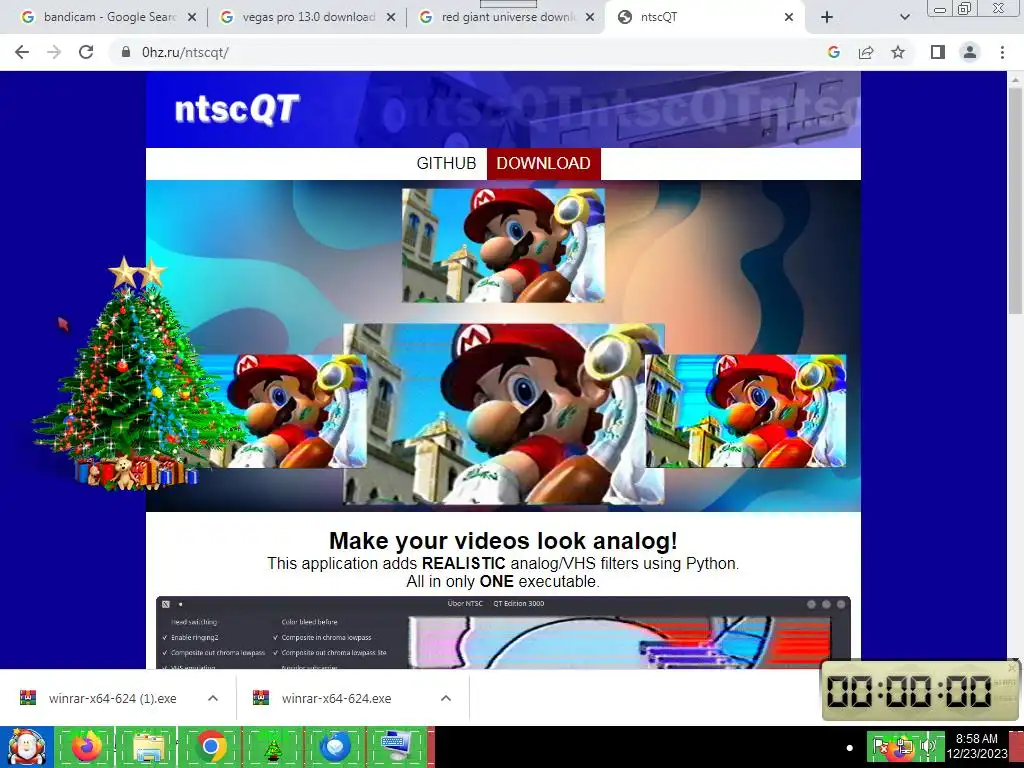
Task: Open the Santa Start button
Action: (26, 747)
